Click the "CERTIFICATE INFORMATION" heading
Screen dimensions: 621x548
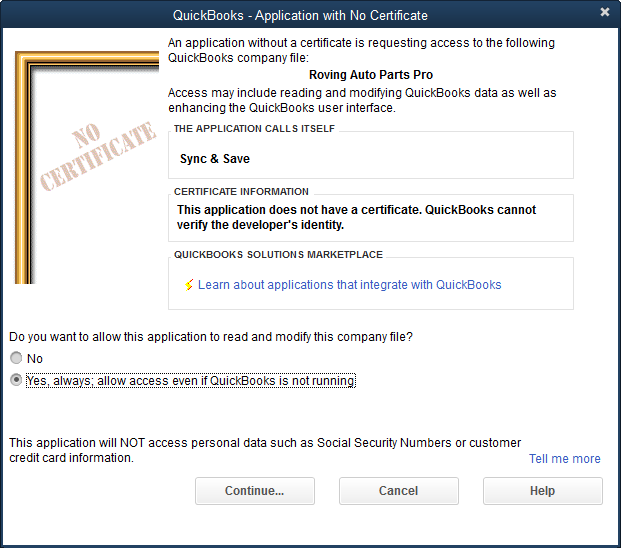point(241,192)
